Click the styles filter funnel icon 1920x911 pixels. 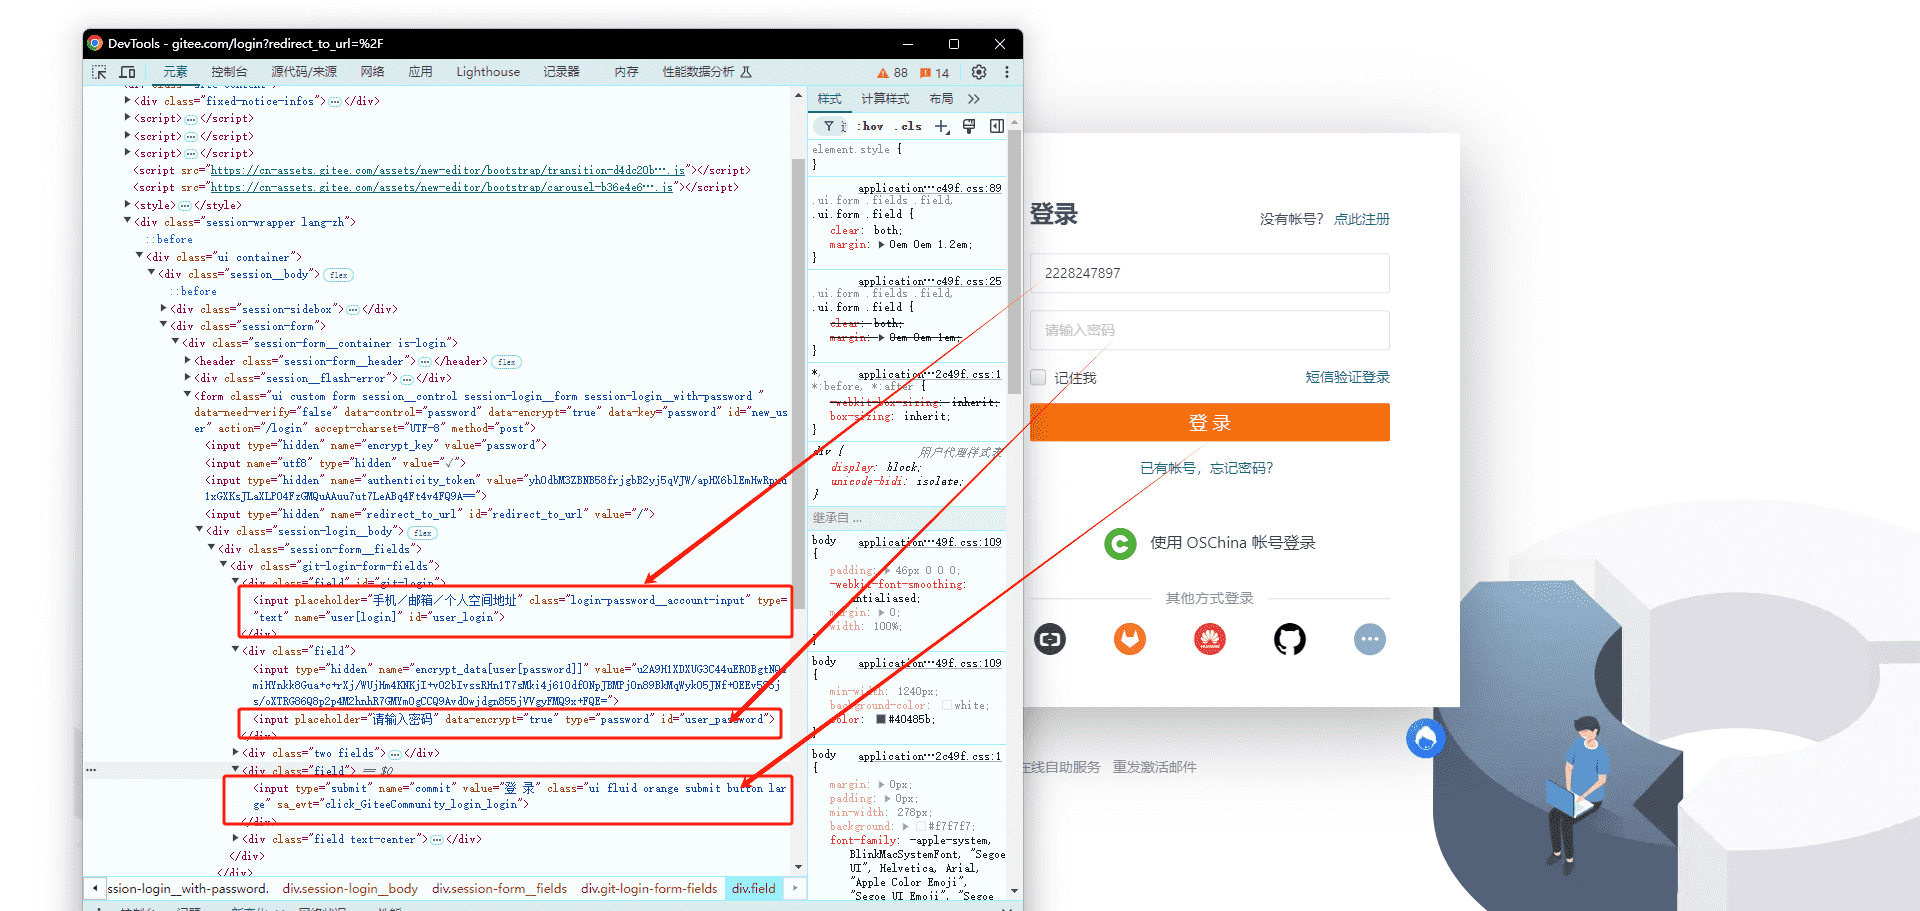click(x=829, y=126)
